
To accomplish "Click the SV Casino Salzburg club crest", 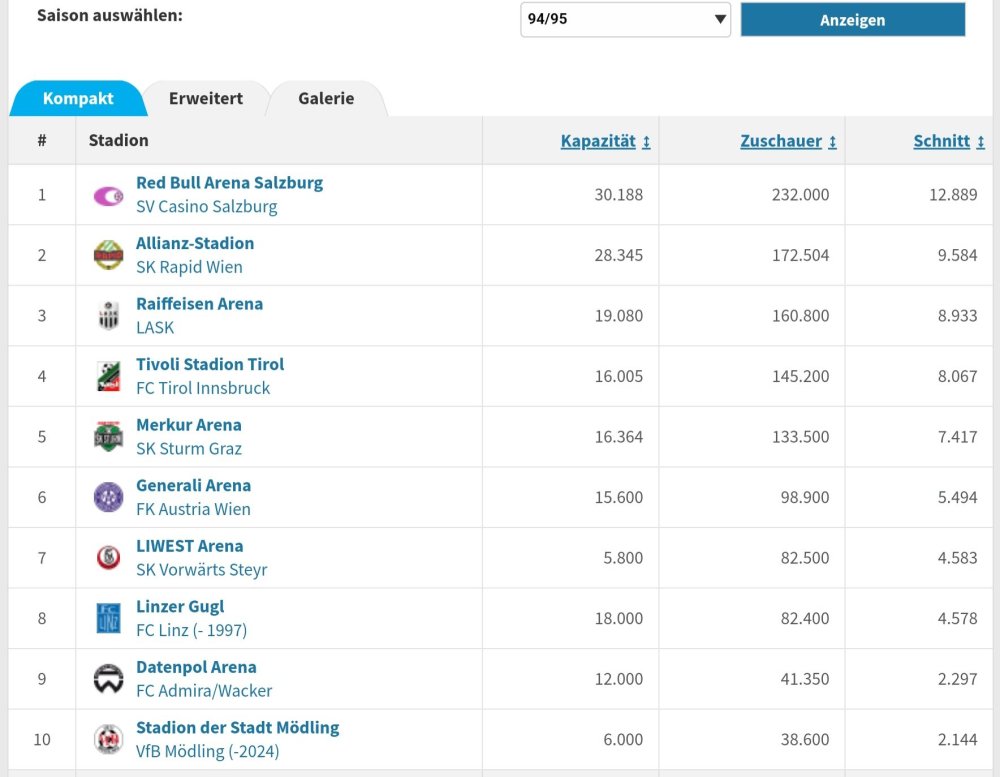I will (108, 196).
